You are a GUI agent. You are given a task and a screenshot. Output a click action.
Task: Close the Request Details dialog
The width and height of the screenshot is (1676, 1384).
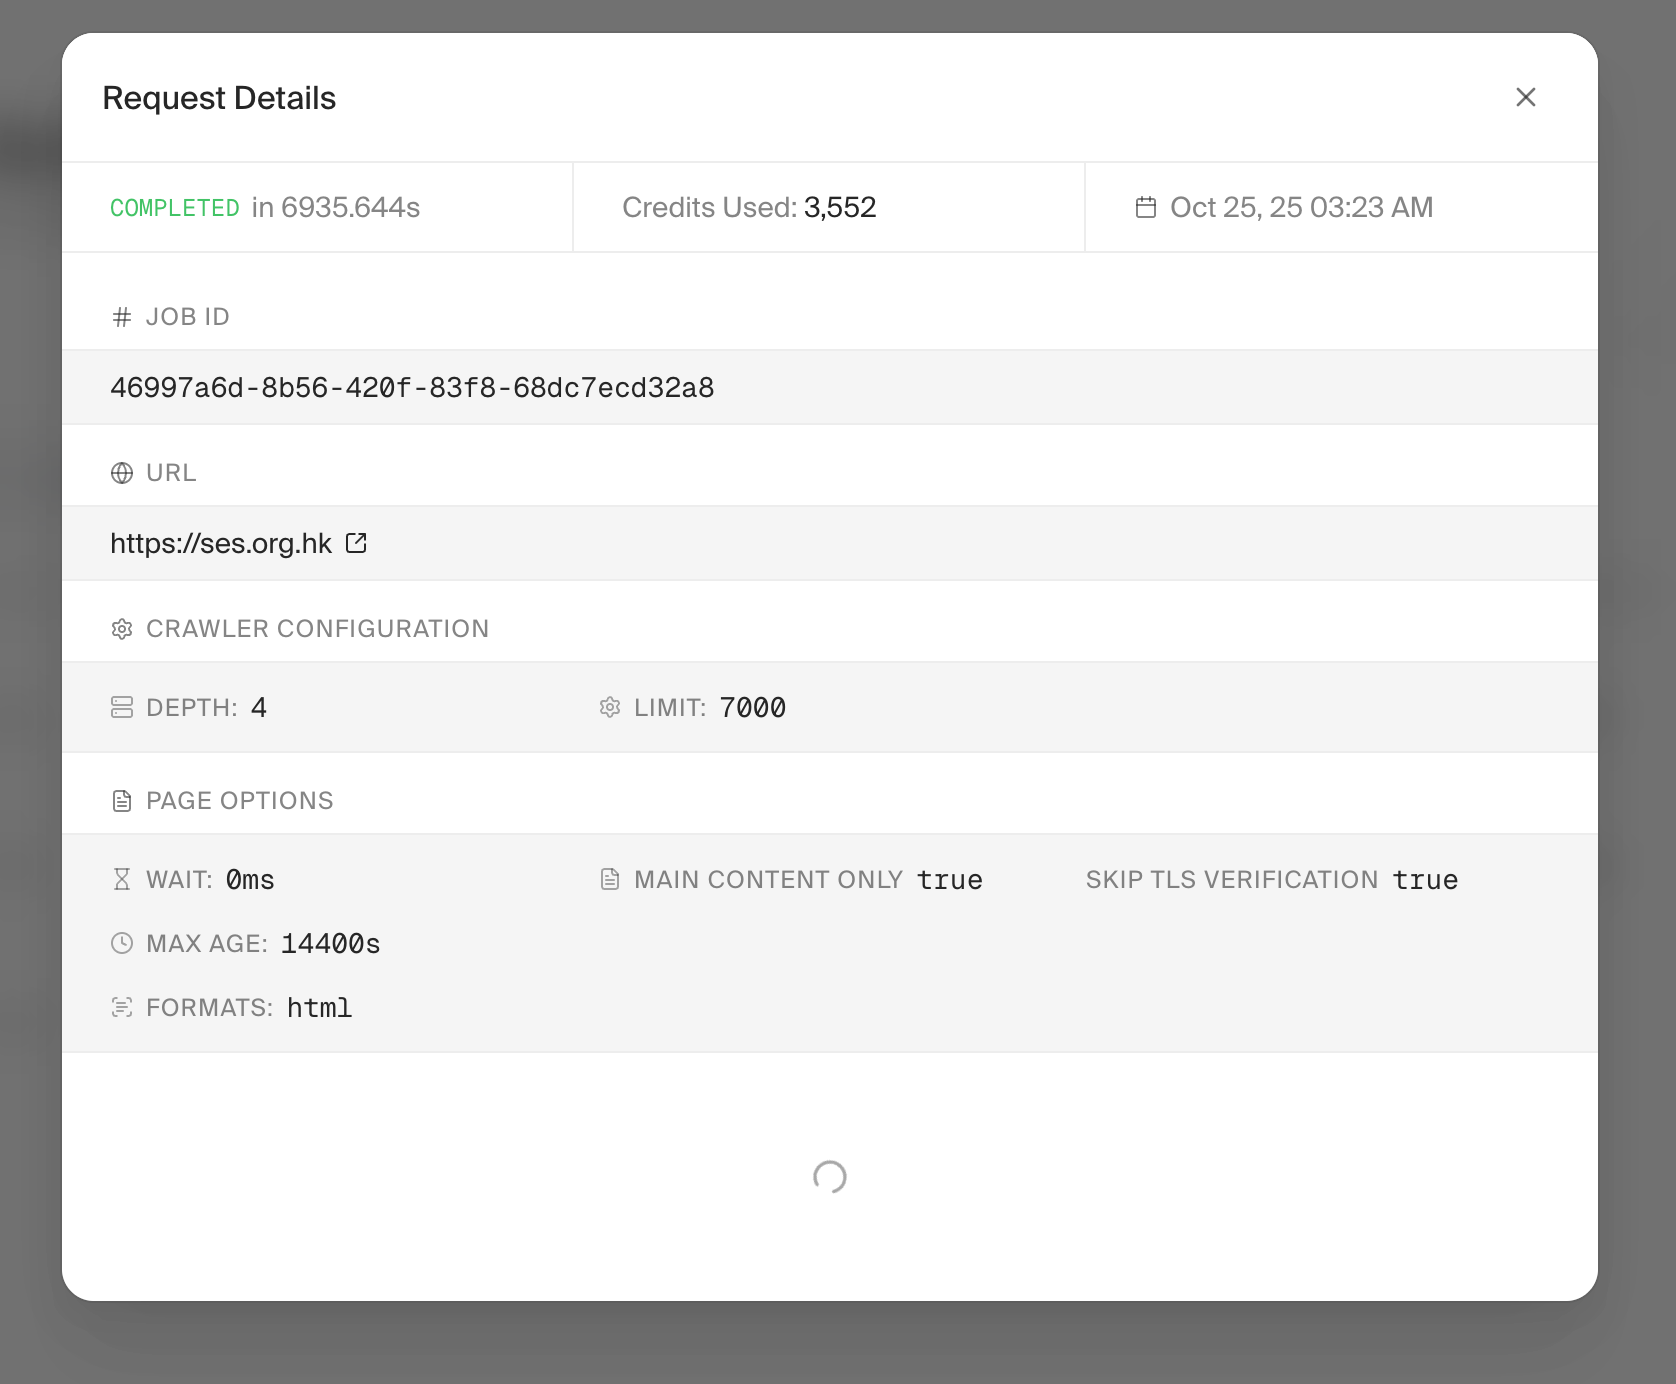1525,97
